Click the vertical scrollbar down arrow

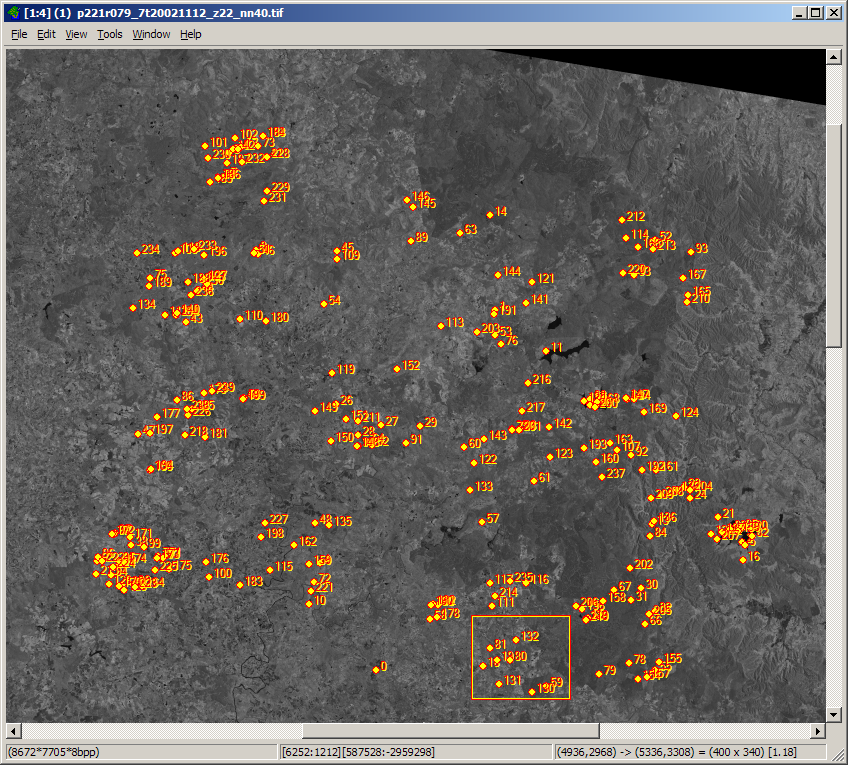click(x=834, y=714)
